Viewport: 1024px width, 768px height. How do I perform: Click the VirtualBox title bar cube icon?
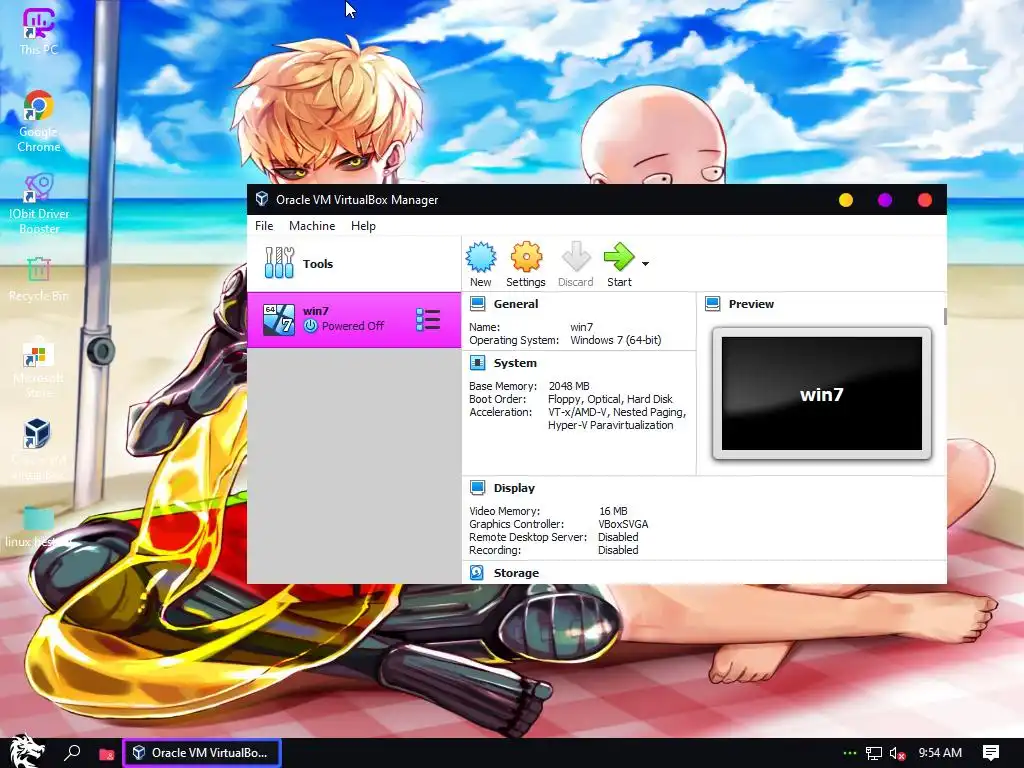[262, 199]
